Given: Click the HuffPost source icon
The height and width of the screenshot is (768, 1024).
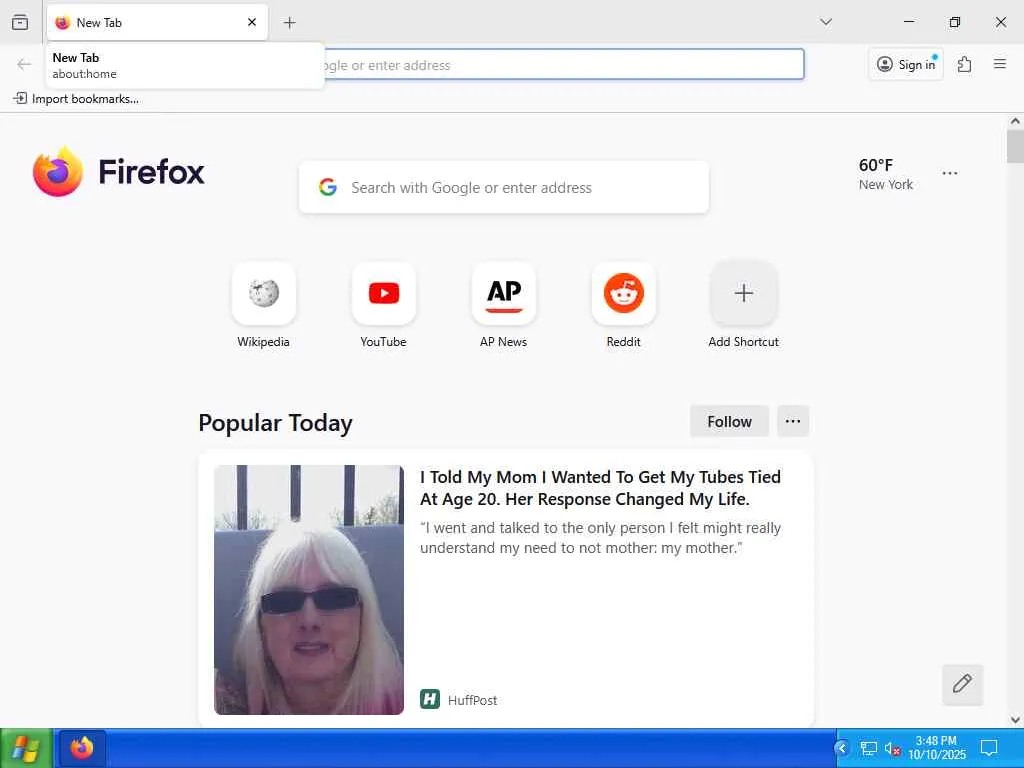Looking at the screenshot, I should [430, 699].
